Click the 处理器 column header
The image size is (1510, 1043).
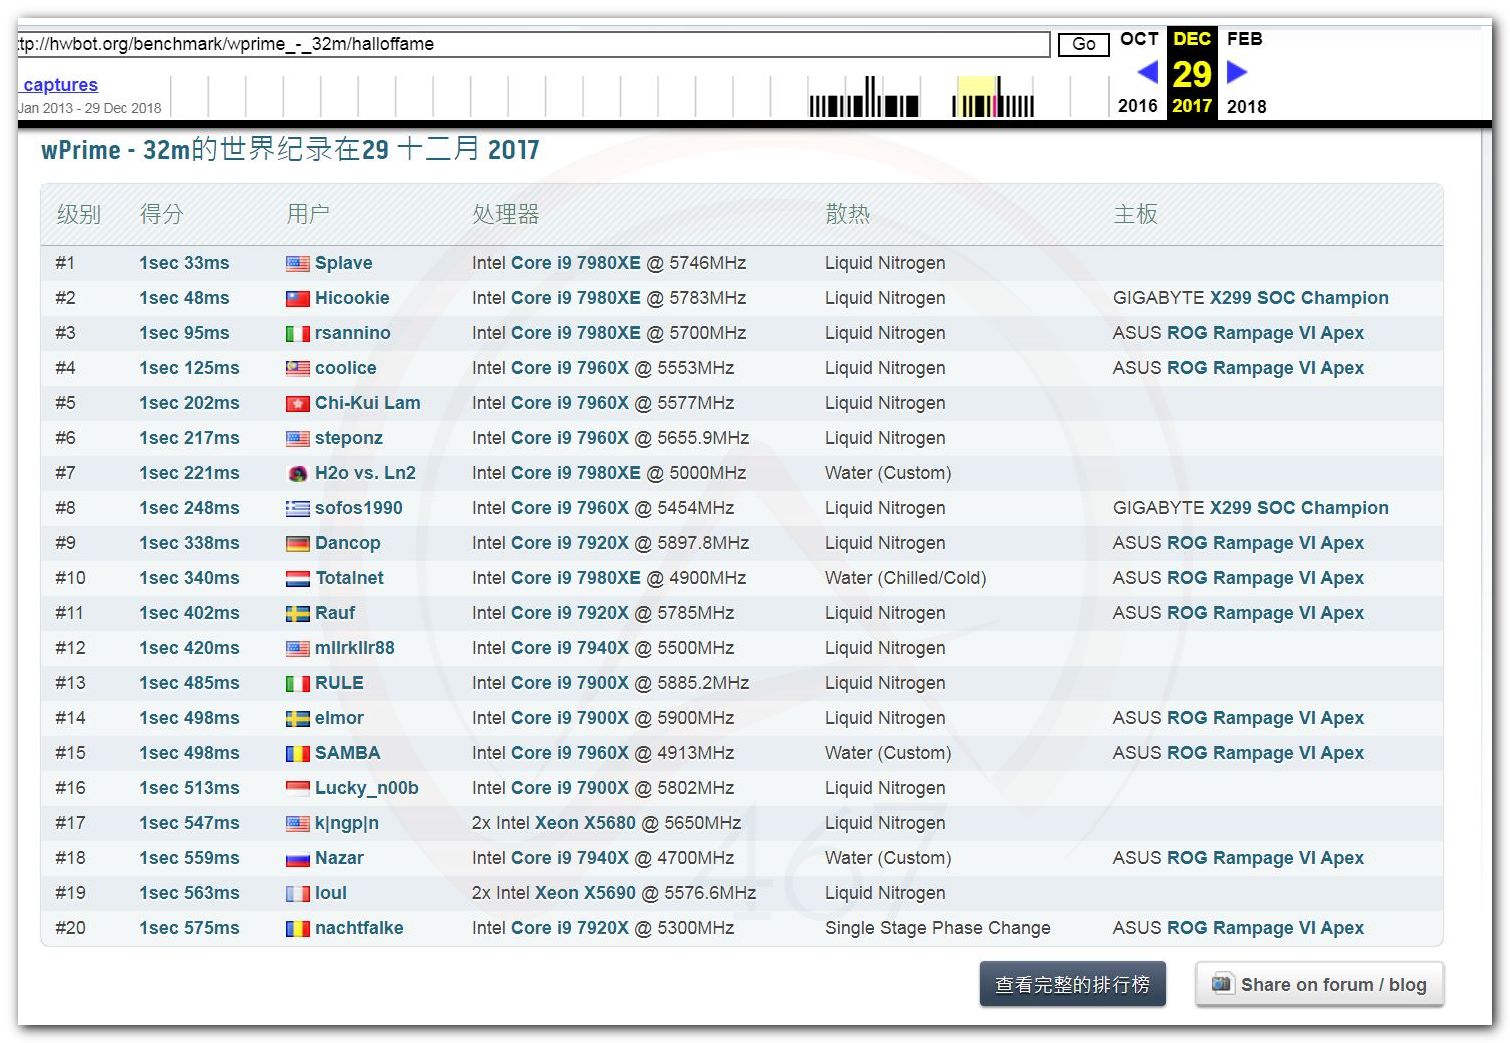tap(506, 214)
